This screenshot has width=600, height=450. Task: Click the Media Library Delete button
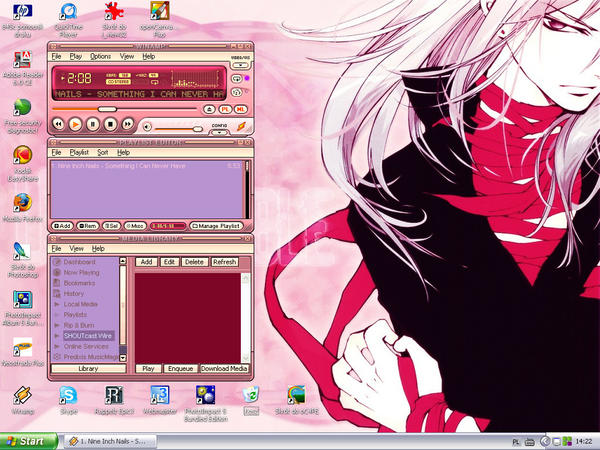click(x=194, y=262)
